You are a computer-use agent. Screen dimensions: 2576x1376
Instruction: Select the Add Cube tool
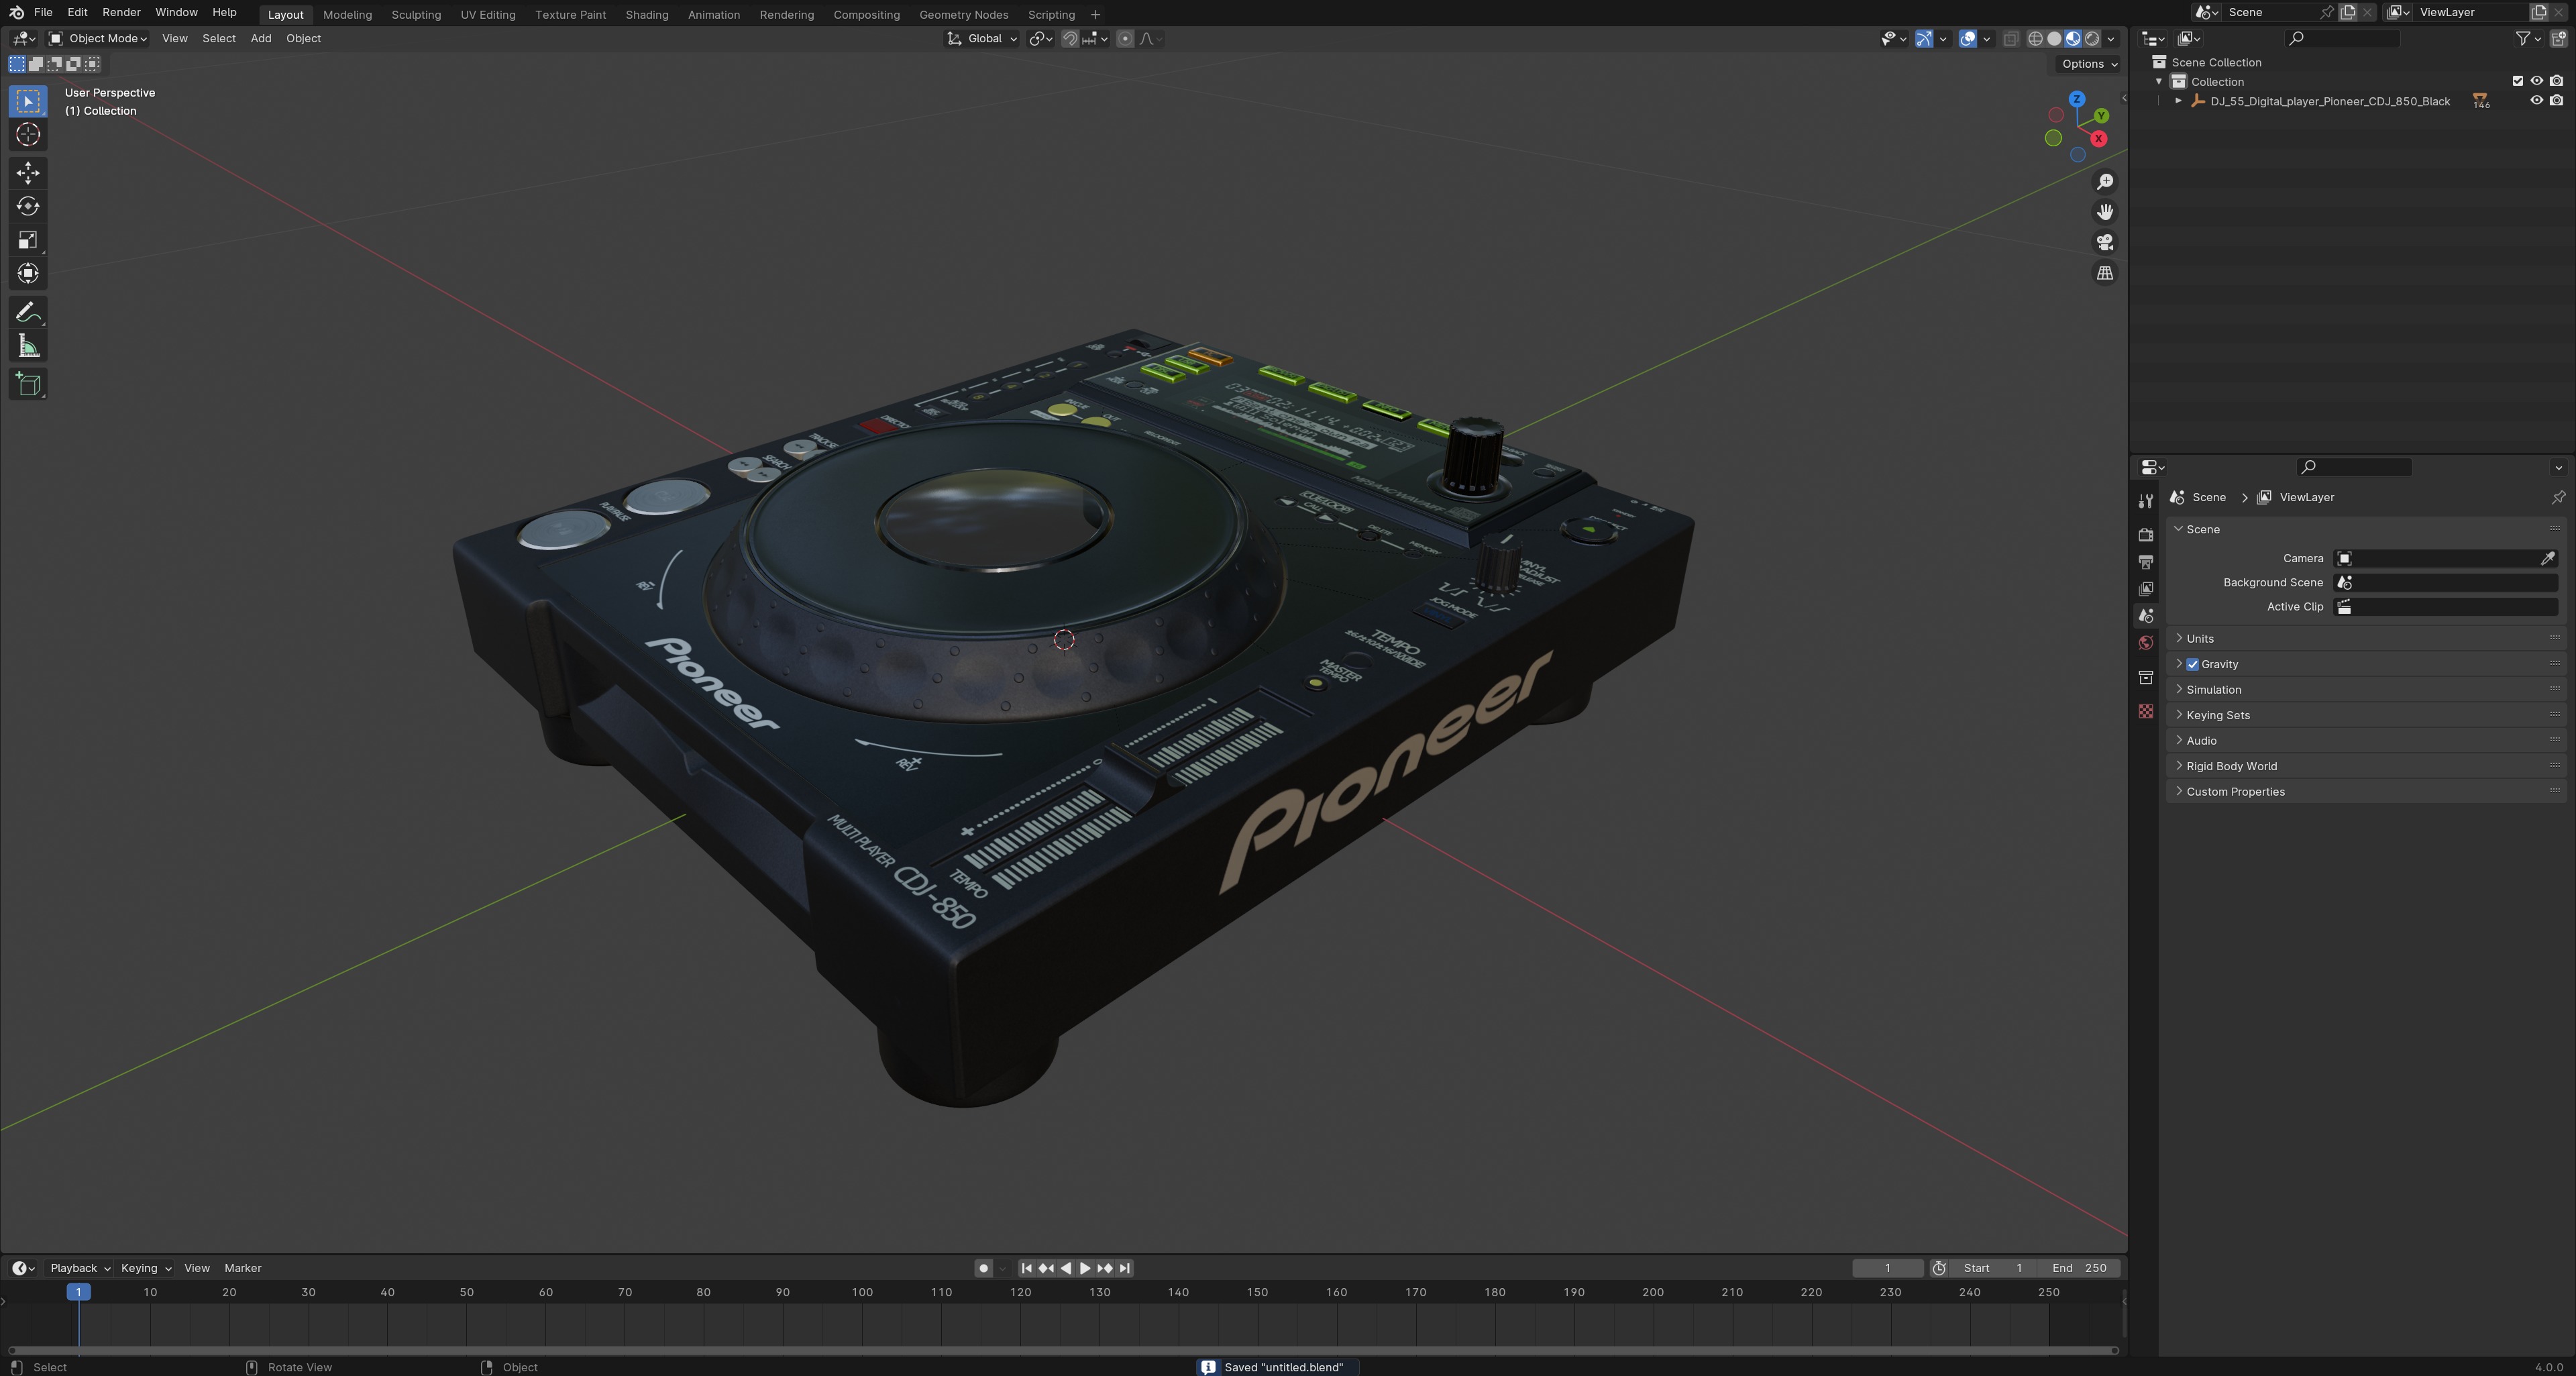(28, 385)
